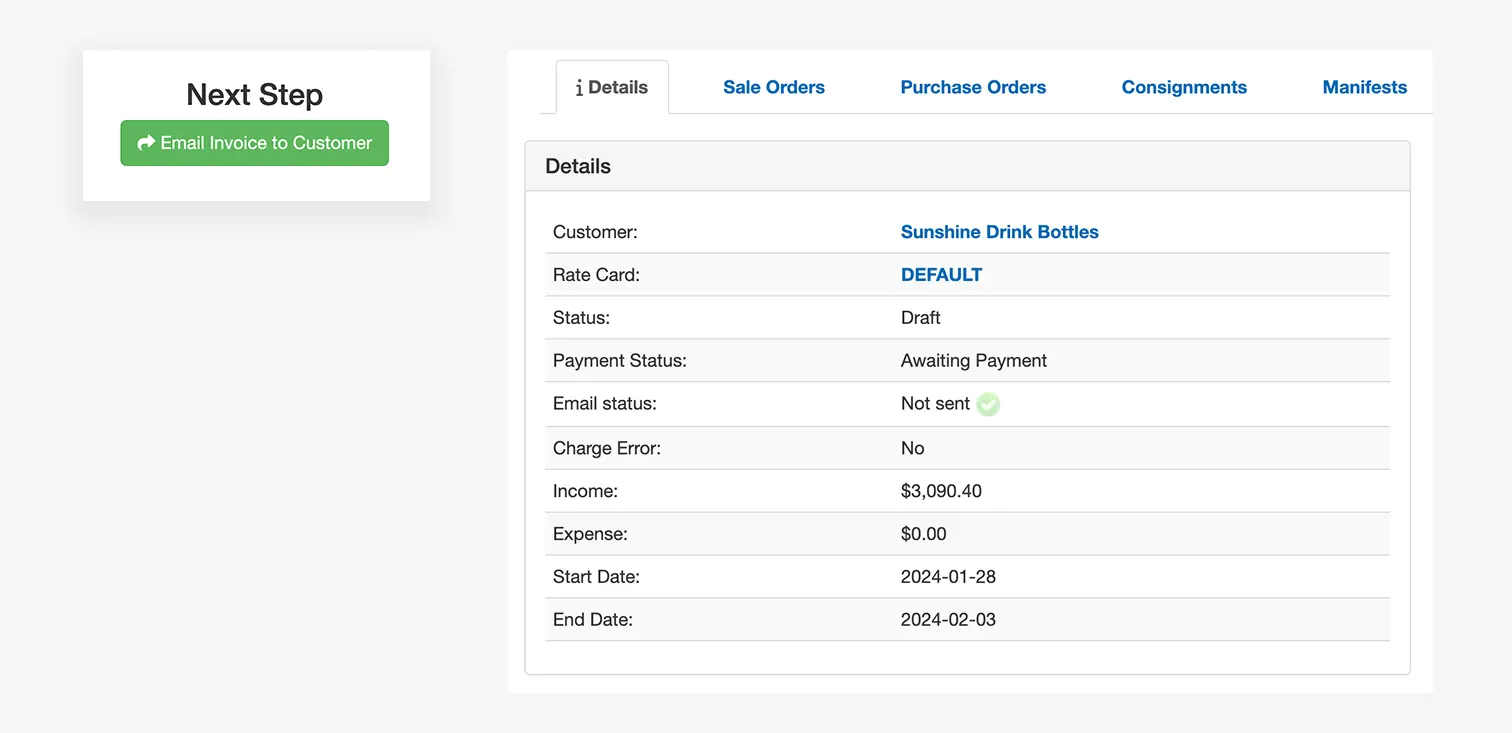Click the Income value $3,090.40
Viewport: 1512px width, 733px height.
tap(941, 491)
